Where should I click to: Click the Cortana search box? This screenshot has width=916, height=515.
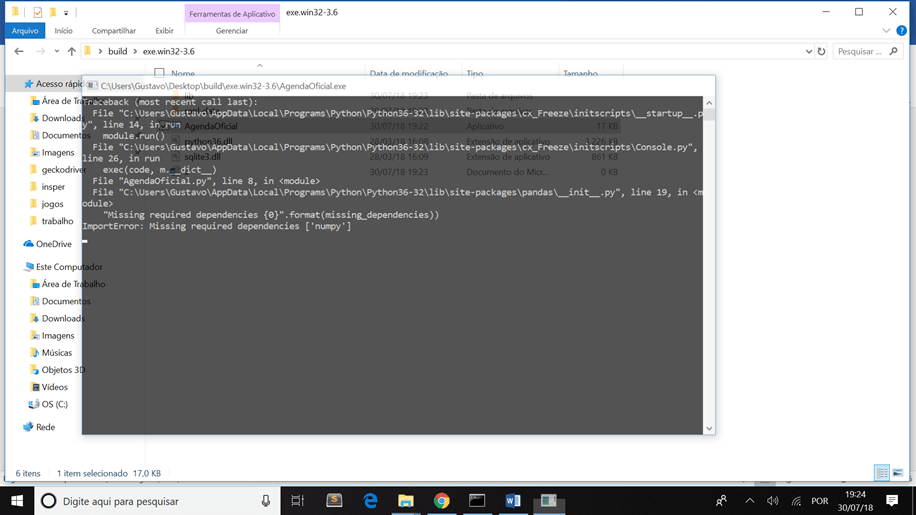click(x=158, y=501)
